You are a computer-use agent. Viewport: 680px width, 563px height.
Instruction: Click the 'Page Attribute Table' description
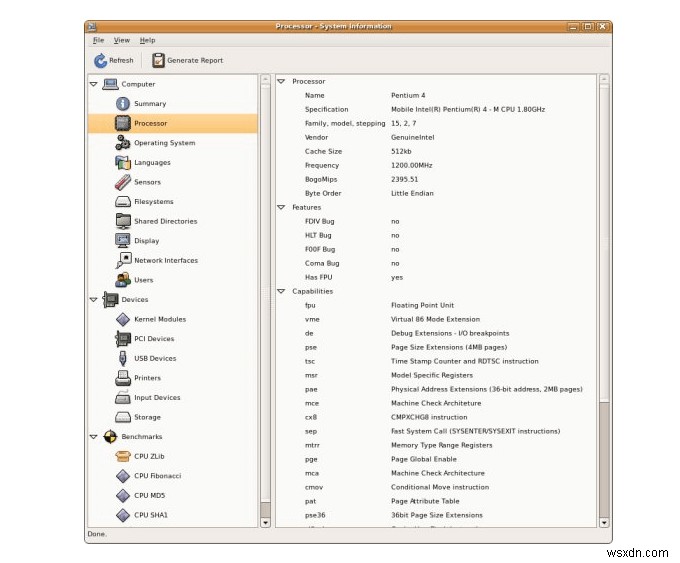click(x=425, y=501)
